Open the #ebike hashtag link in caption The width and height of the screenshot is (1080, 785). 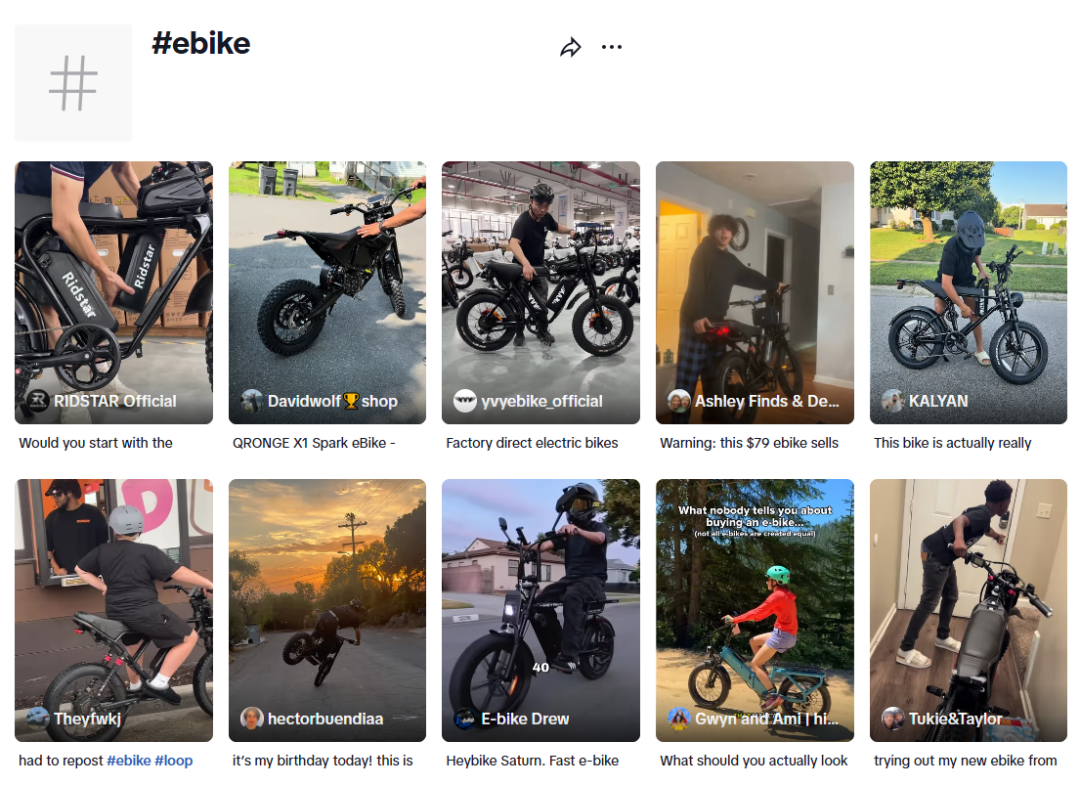click(129, 760)
